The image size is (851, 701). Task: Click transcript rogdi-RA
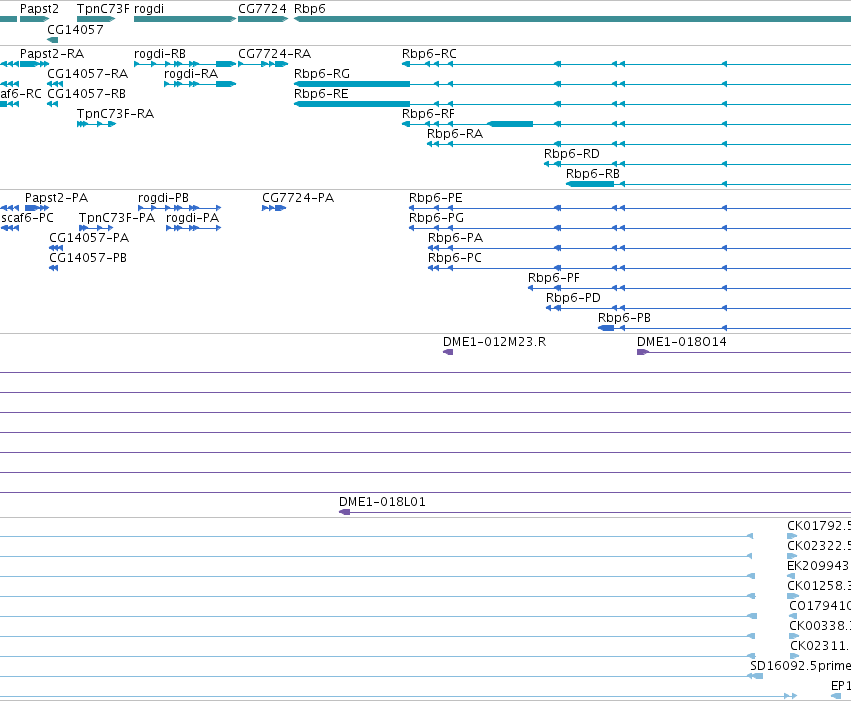[191, 74]
